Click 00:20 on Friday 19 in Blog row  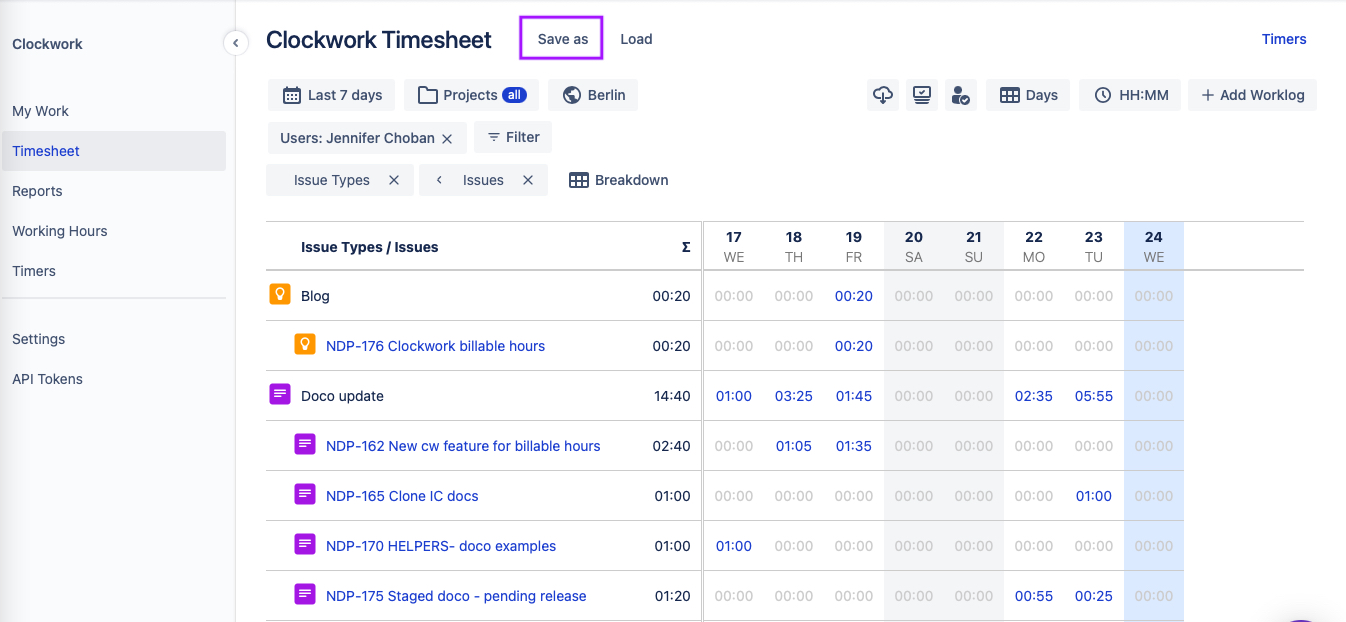[x=854, y=296]
